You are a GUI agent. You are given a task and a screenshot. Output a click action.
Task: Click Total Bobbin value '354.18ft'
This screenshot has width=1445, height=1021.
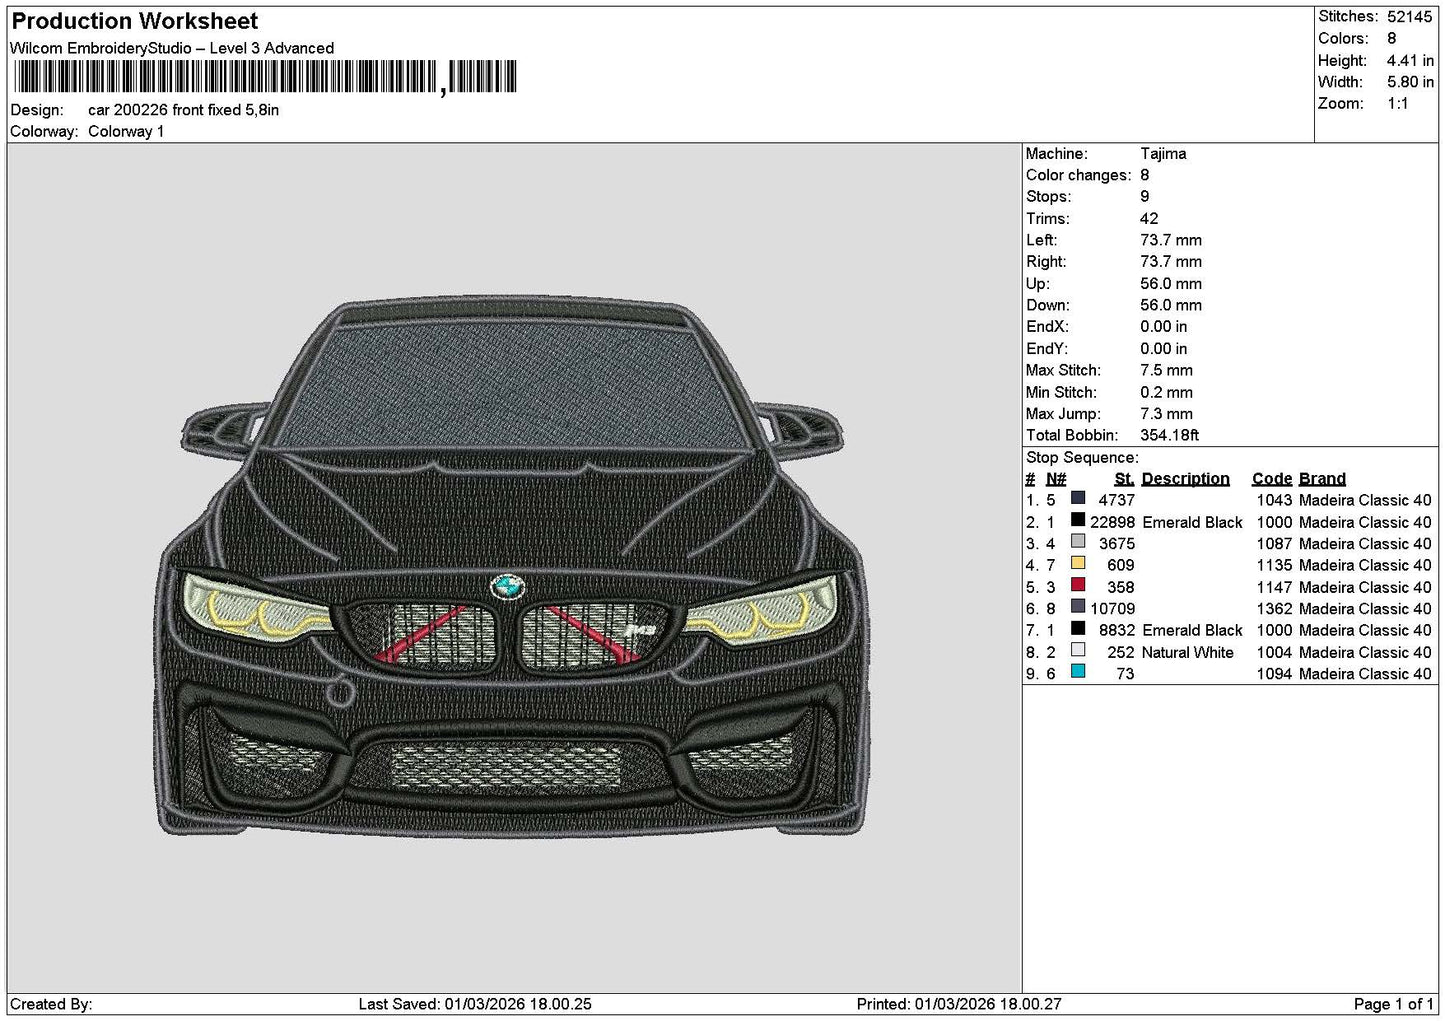click(x=1169, y=436)
